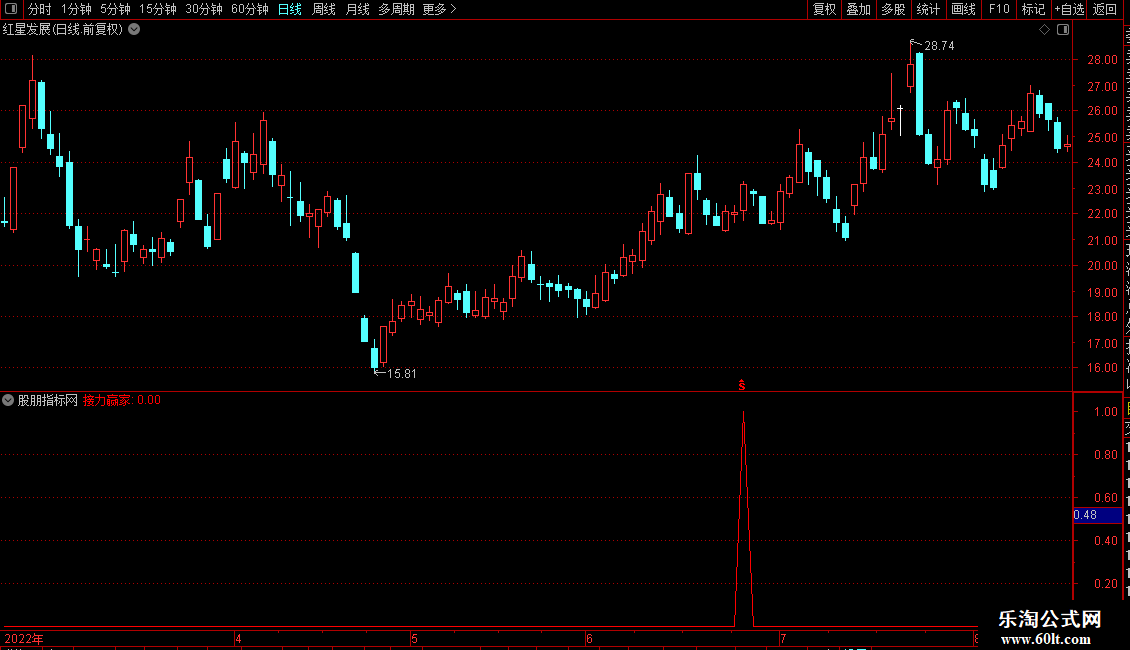Click the 返回 back button
The width and height of the screenshot is (1130, 650).
[1104, 9]
